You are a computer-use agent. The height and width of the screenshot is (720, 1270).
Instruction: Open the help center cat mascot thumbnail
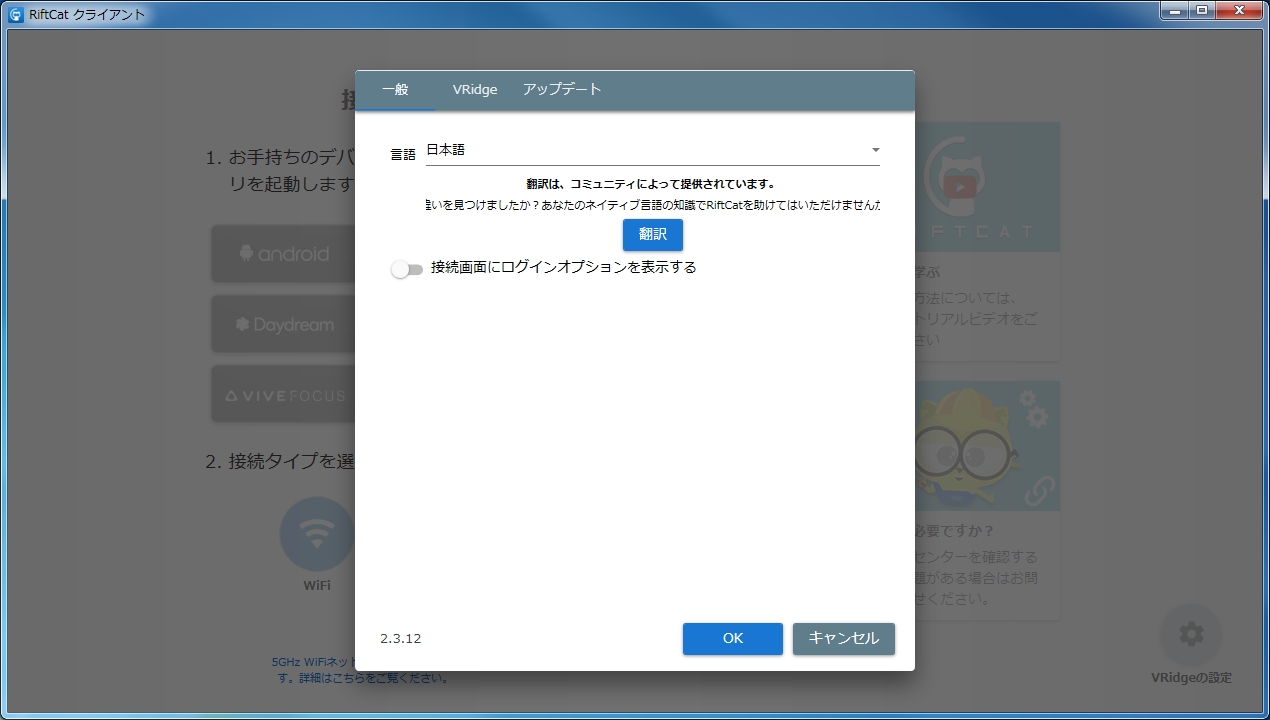(x=987, y=446)
